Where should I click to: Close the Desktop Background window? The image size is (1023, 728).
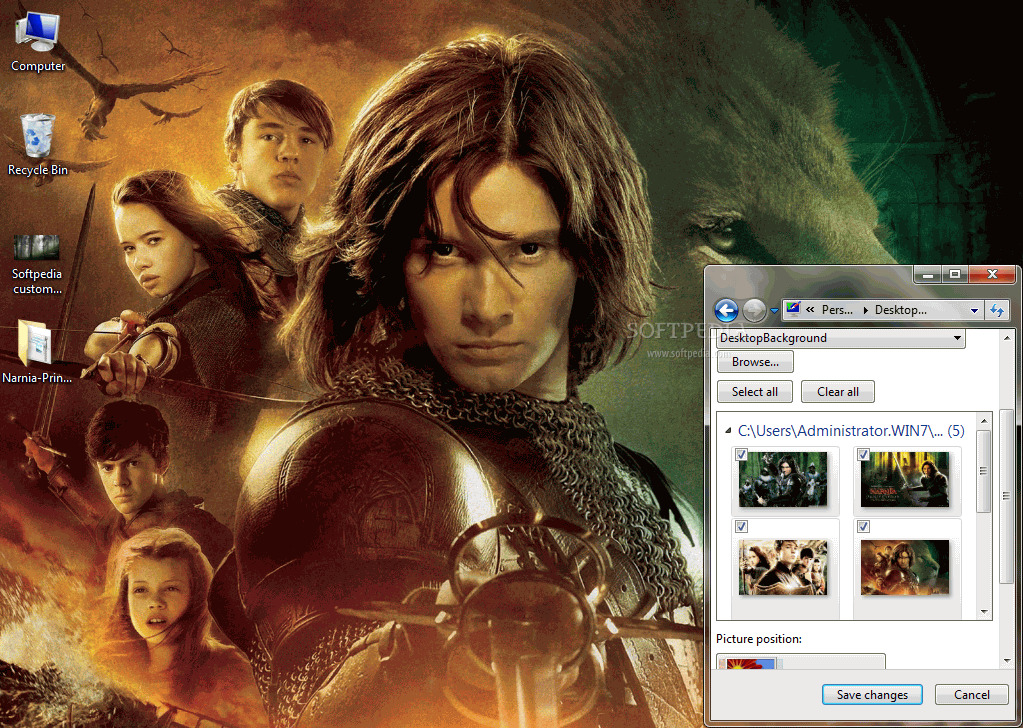[x=992, y=275]
